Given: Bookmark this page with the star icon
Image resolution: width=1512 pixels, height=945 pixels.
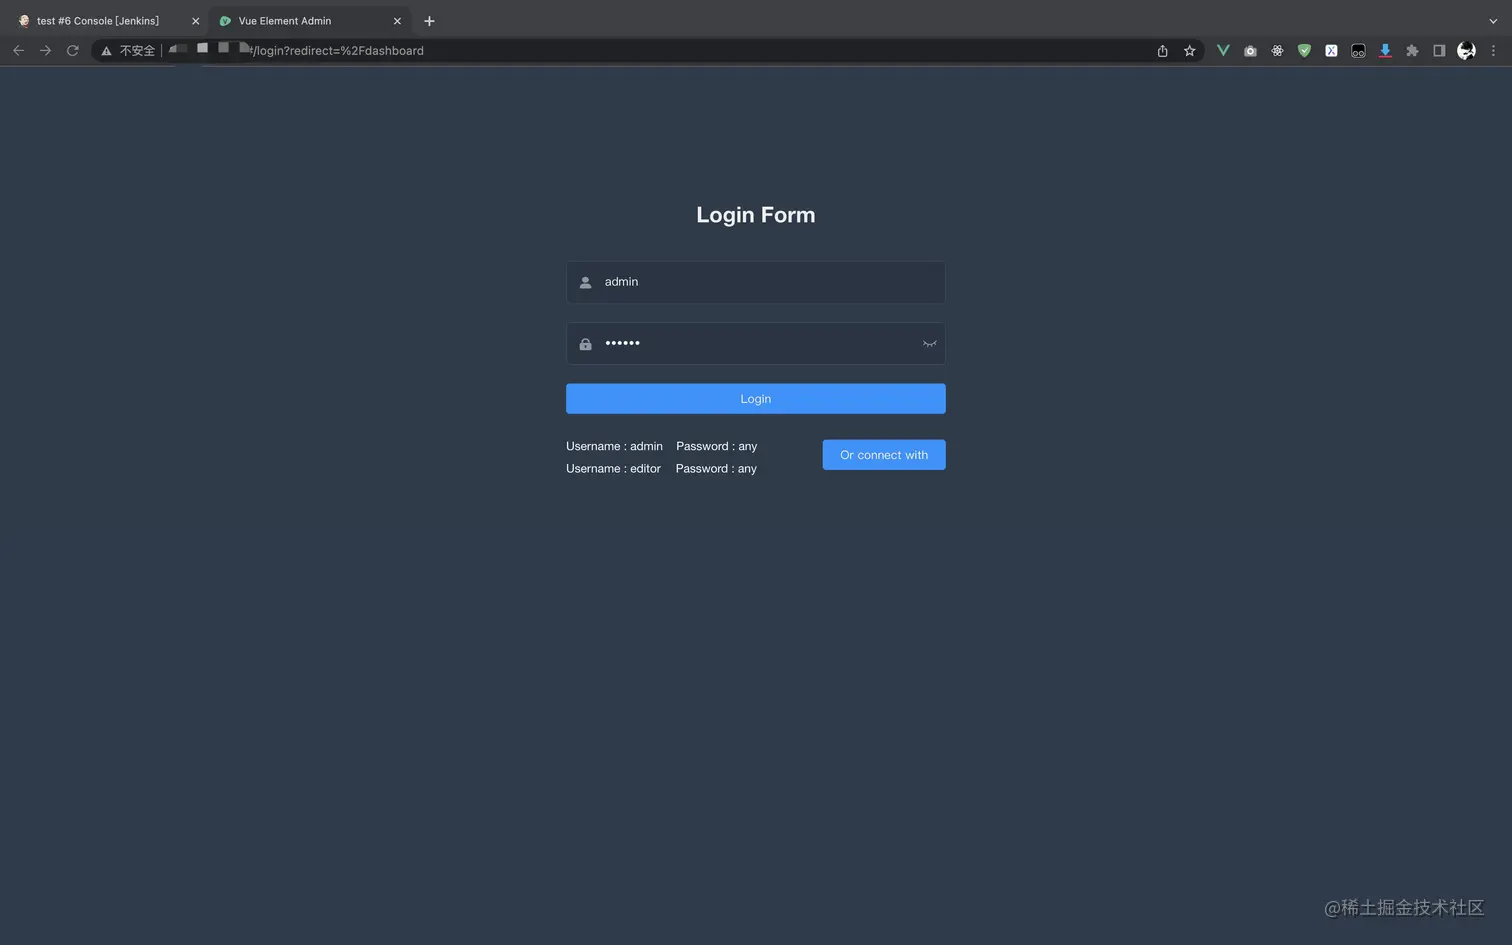Looking at the screenshot, I should (x=1189, y=51).
